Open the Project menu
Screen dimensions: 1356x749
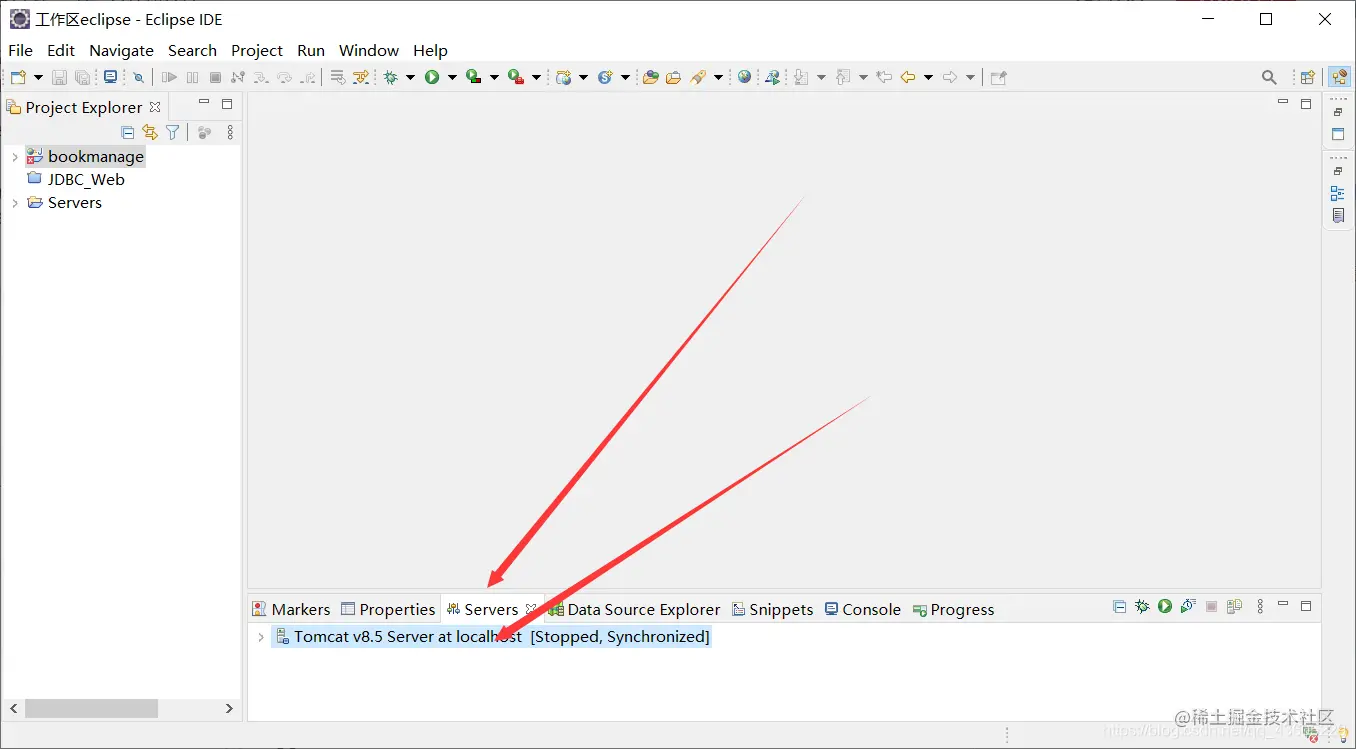257,50
